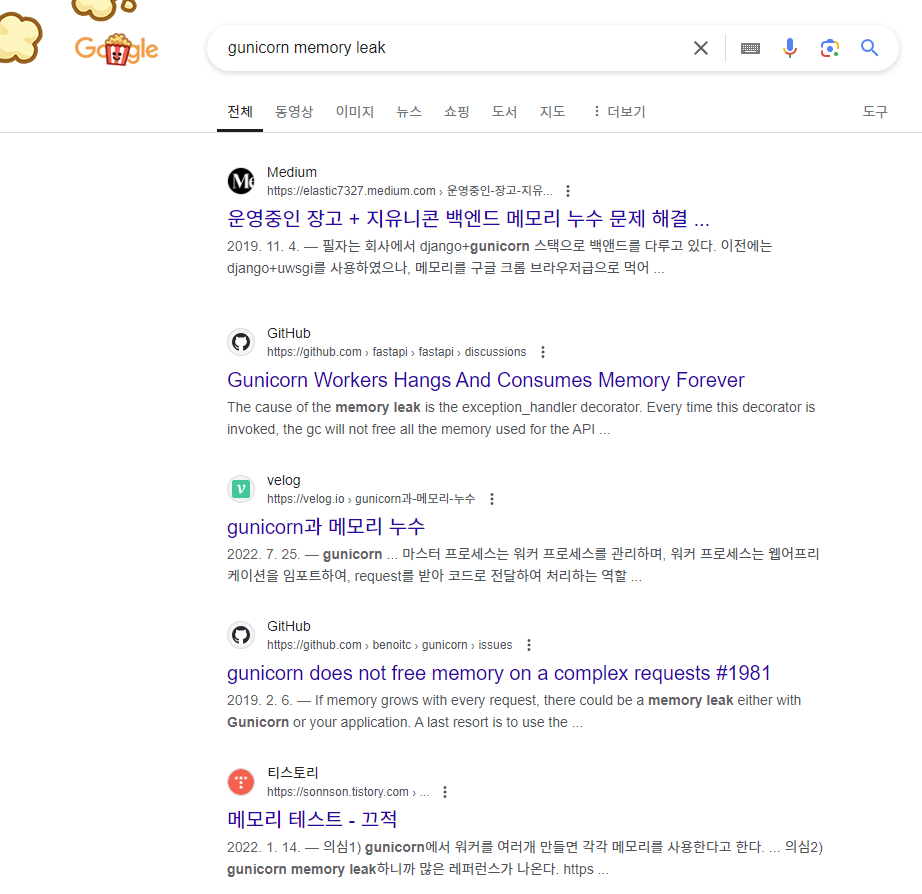Open more options for sonnson.tistory.com result
922x894 pixels.
445,792
